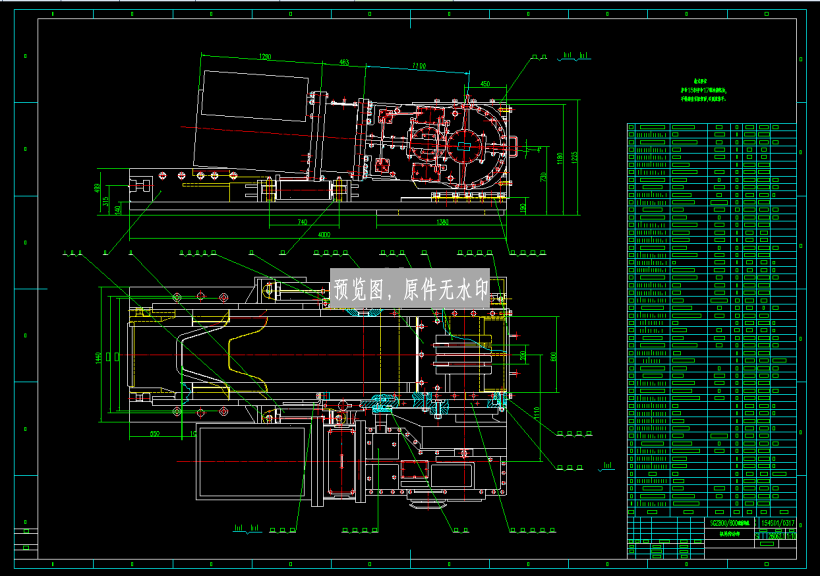
Task: Pick the 1180 vertical dimension text
Action: click(x=560, y=159)
